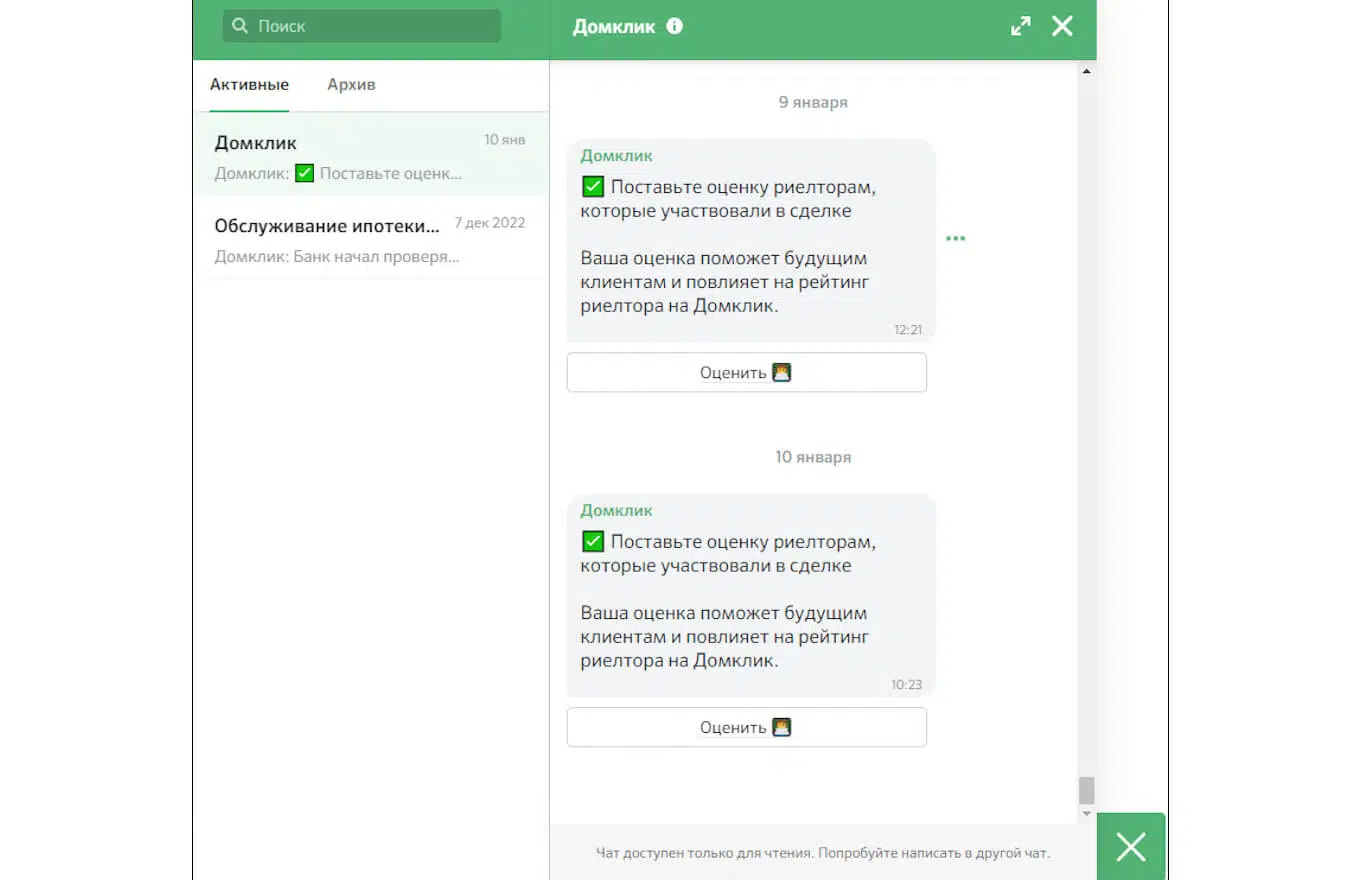Click Оценить button under 12:21 message

[x=746, y=372]
